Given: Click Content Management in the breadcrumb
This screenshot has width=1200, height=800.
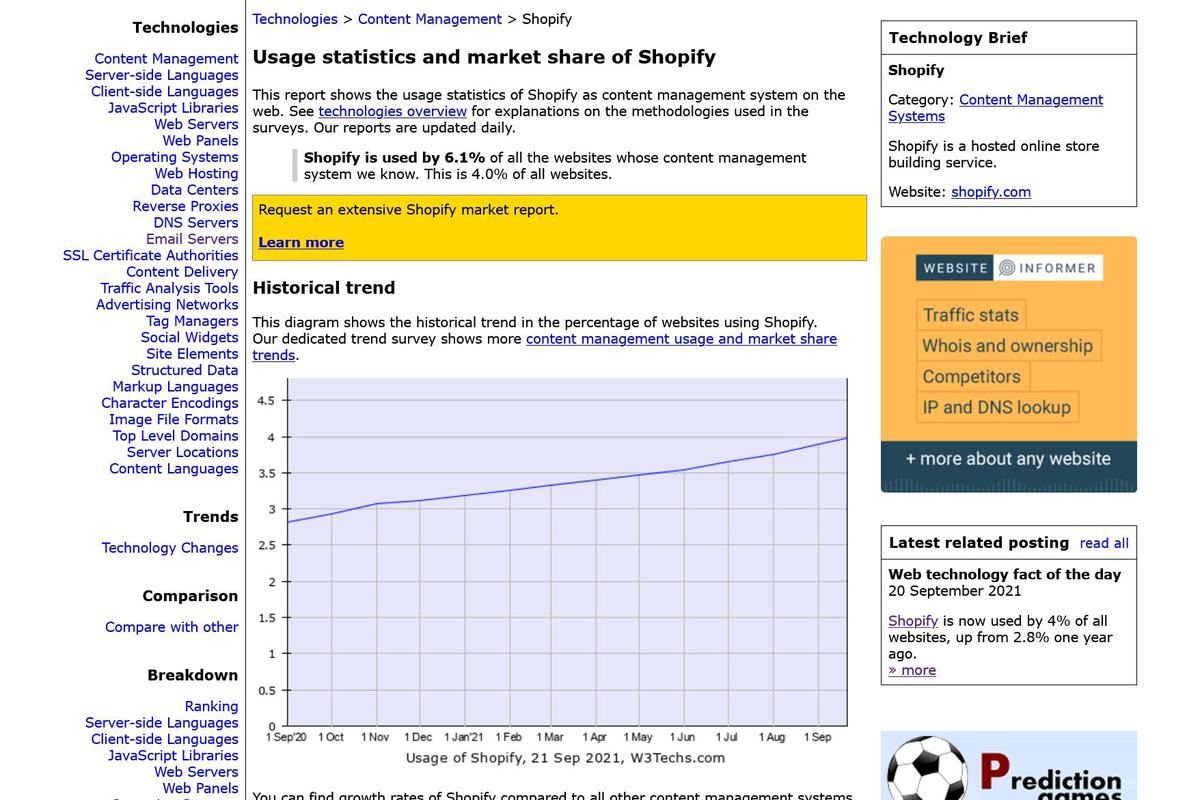Looking at the screenshot, I should pos(430,19).
